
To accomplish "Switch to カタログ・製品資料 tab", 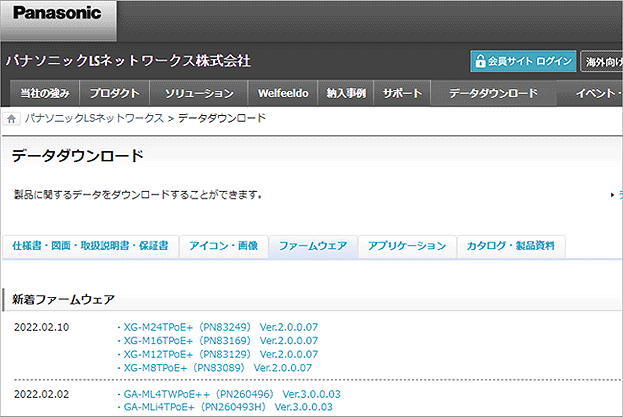I will pos(511,246).
